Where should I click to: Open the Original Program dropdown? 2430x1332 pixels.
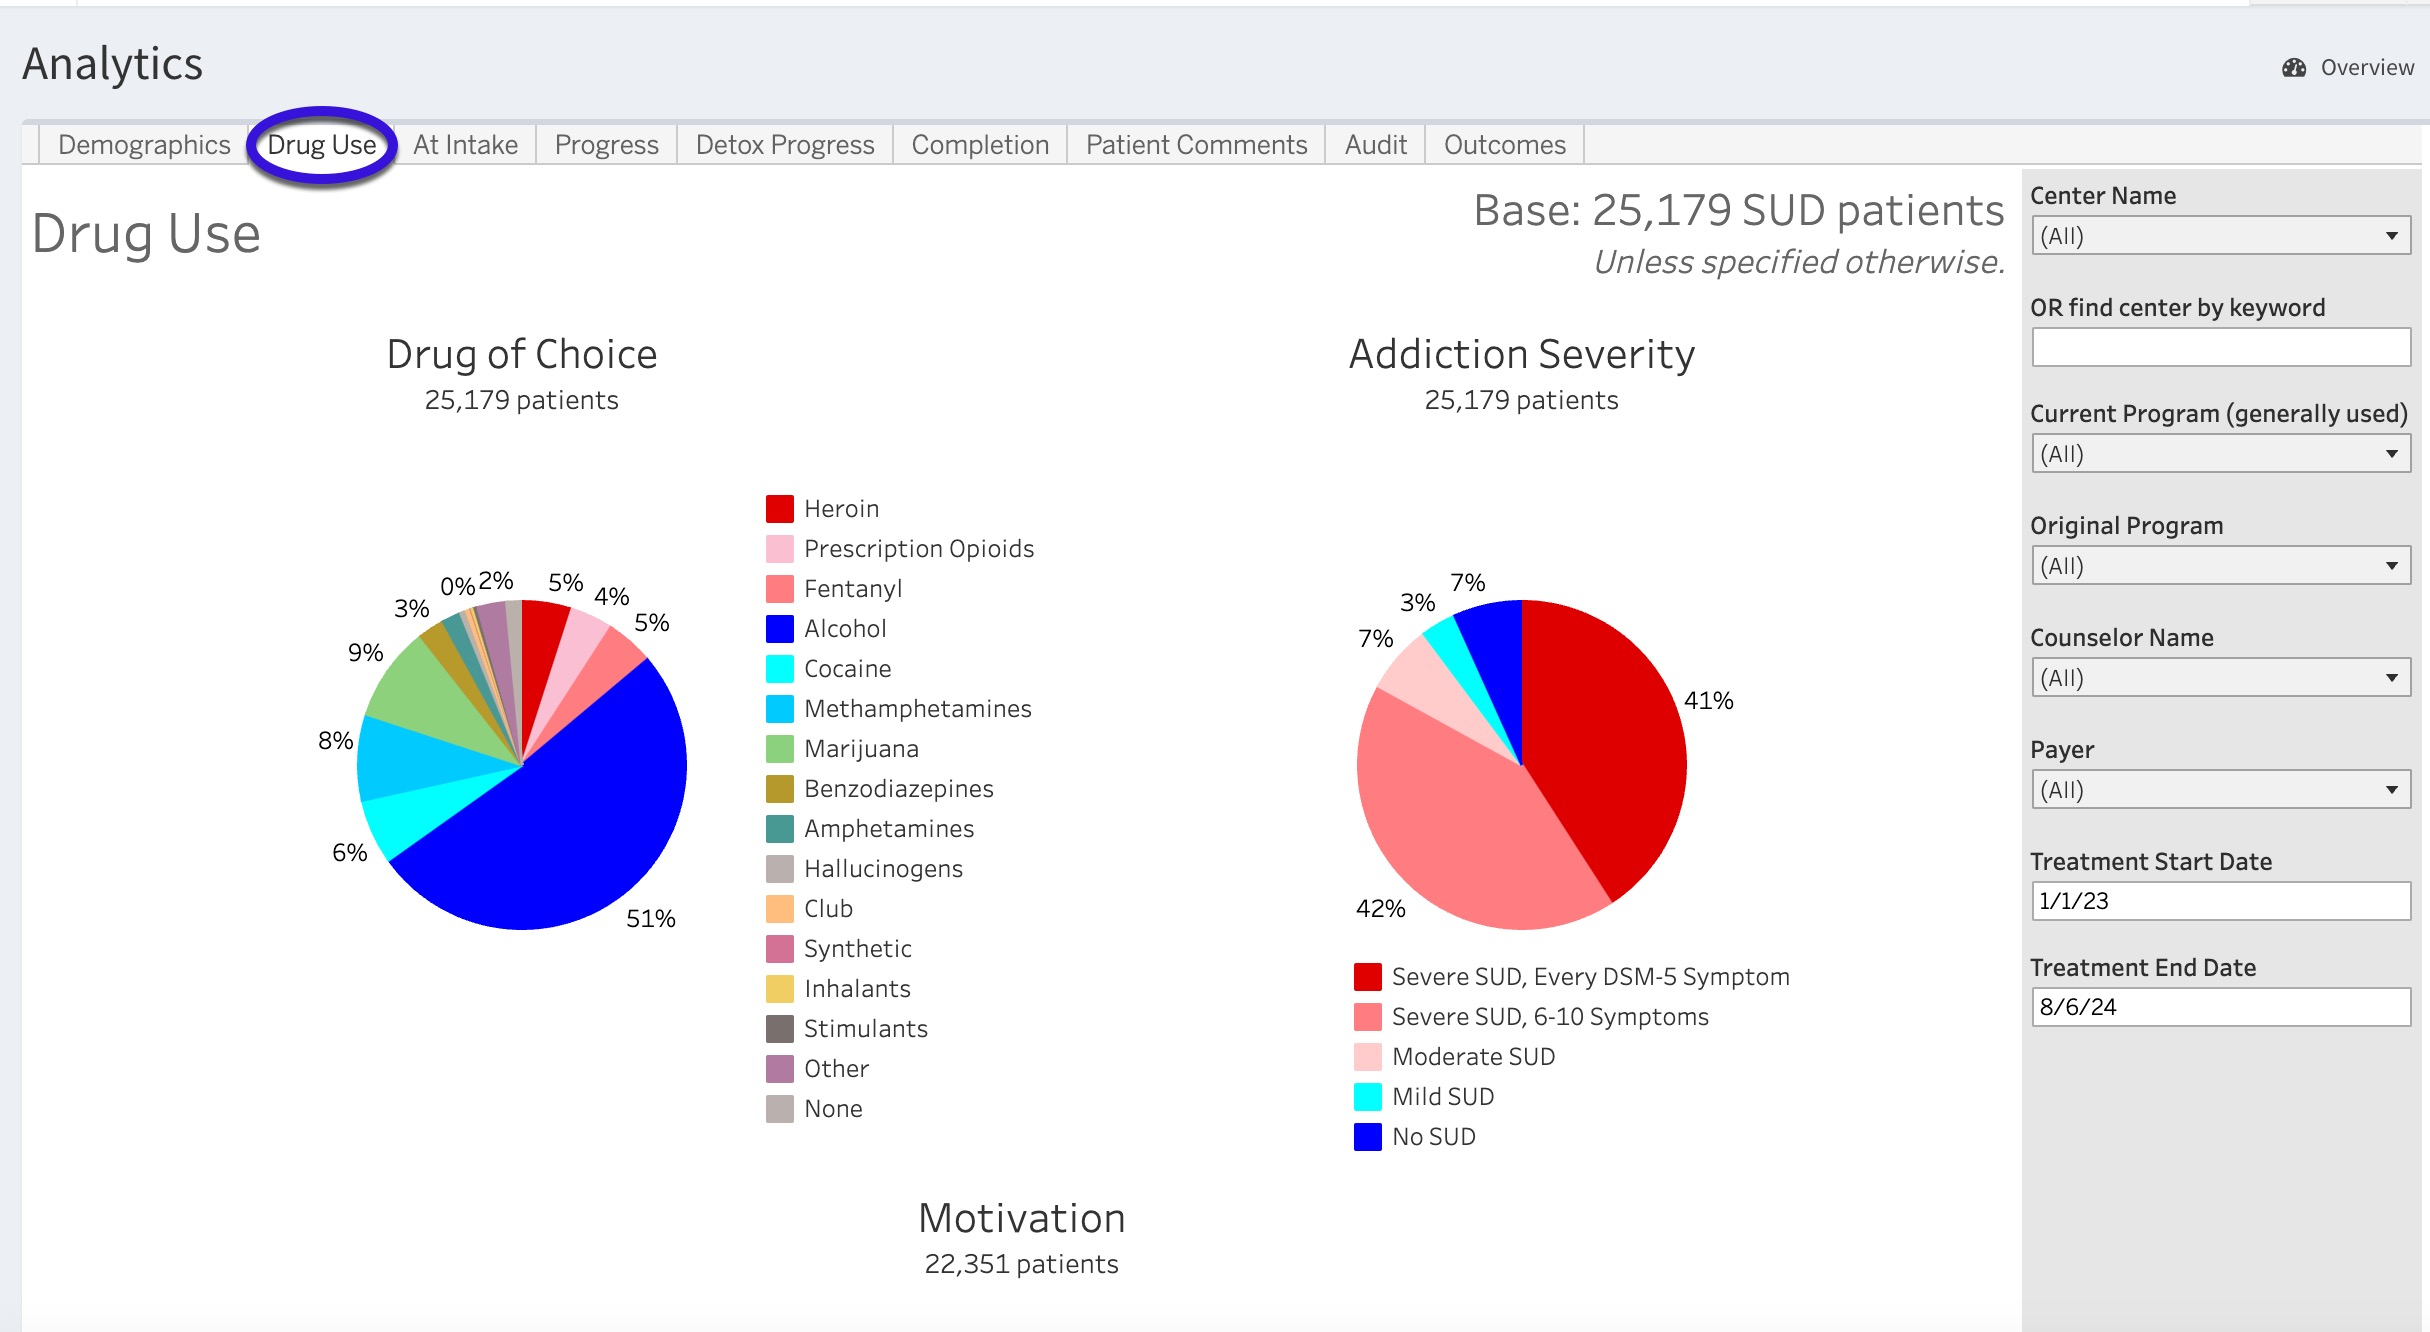tap(2220, 566)
